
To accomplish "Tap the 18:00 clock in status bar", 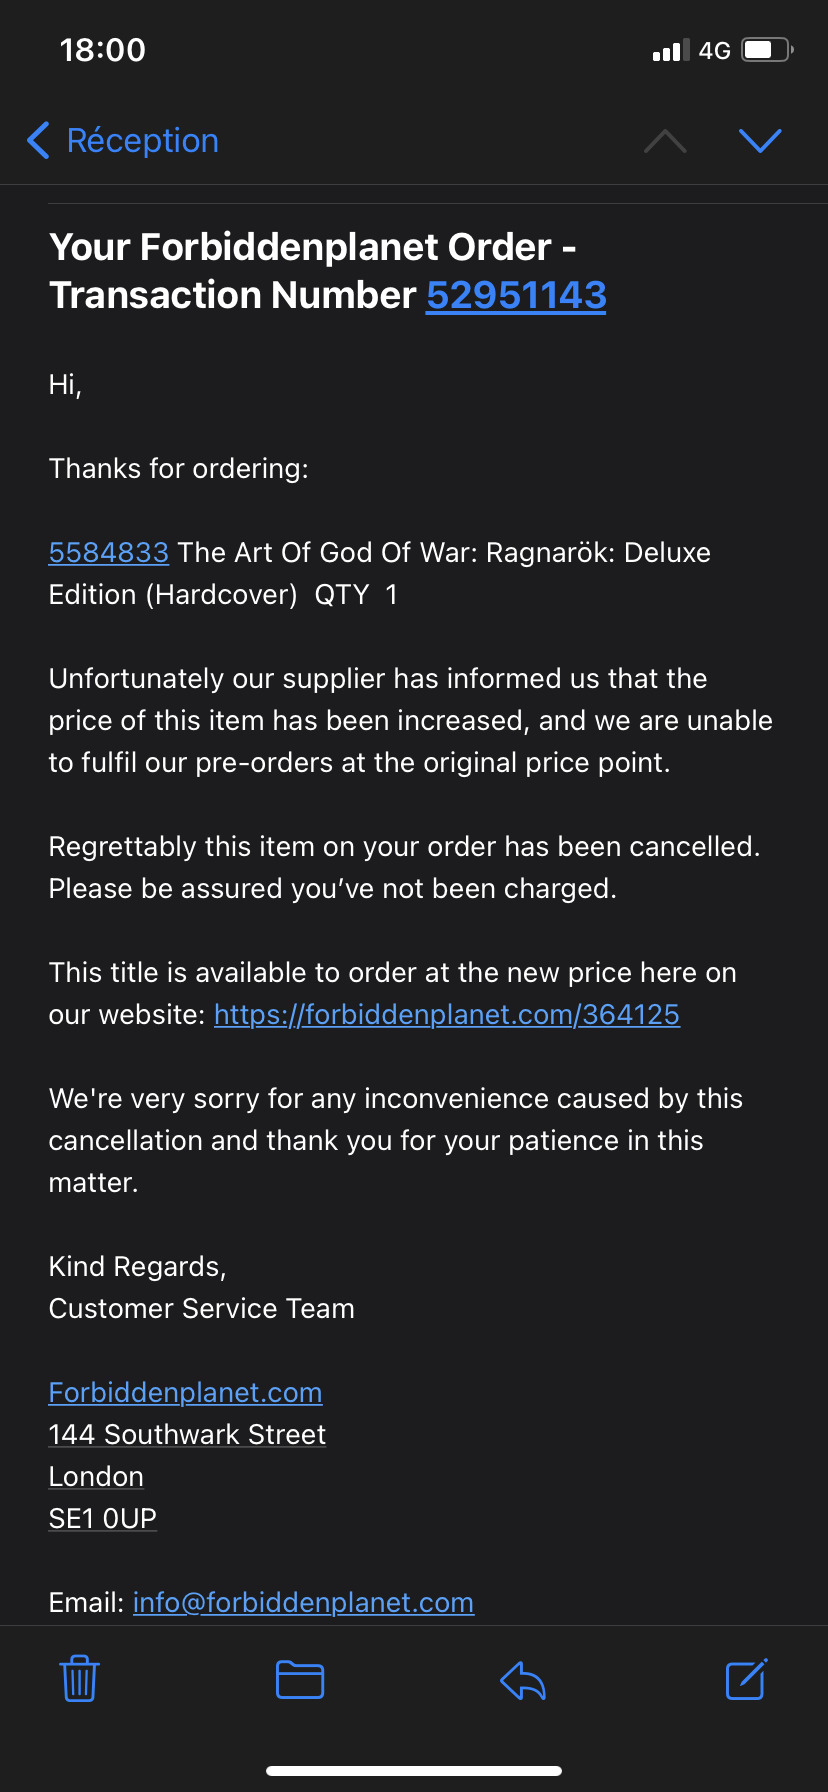I will pos(102,50).
